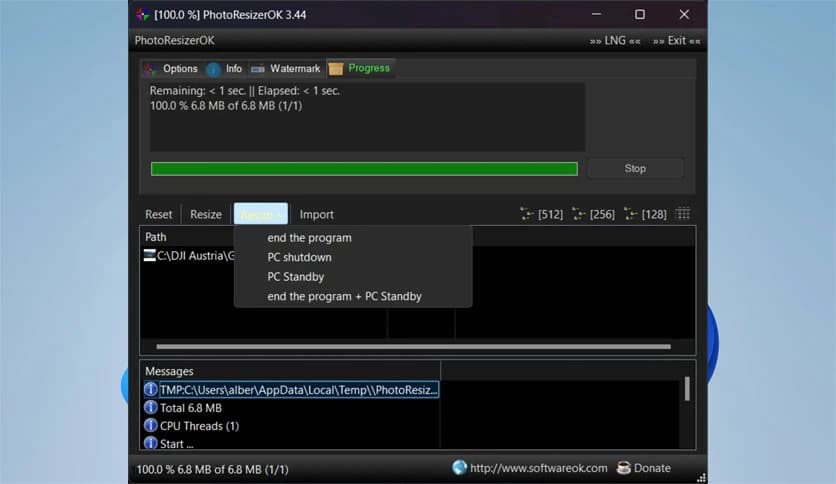Open the highlighted Resize dropdown button

(x=261, y=214)
